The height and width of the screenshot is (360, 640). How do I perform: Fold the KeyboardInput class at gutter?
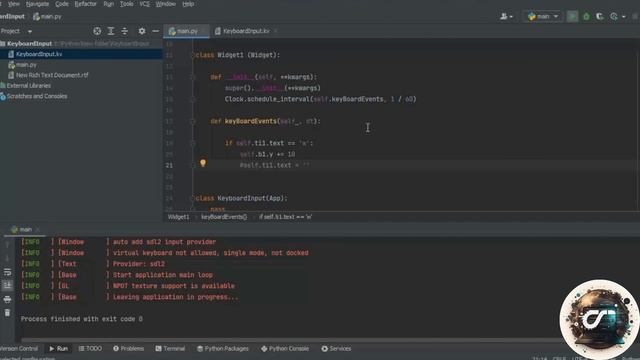click(x=194, y=198)
